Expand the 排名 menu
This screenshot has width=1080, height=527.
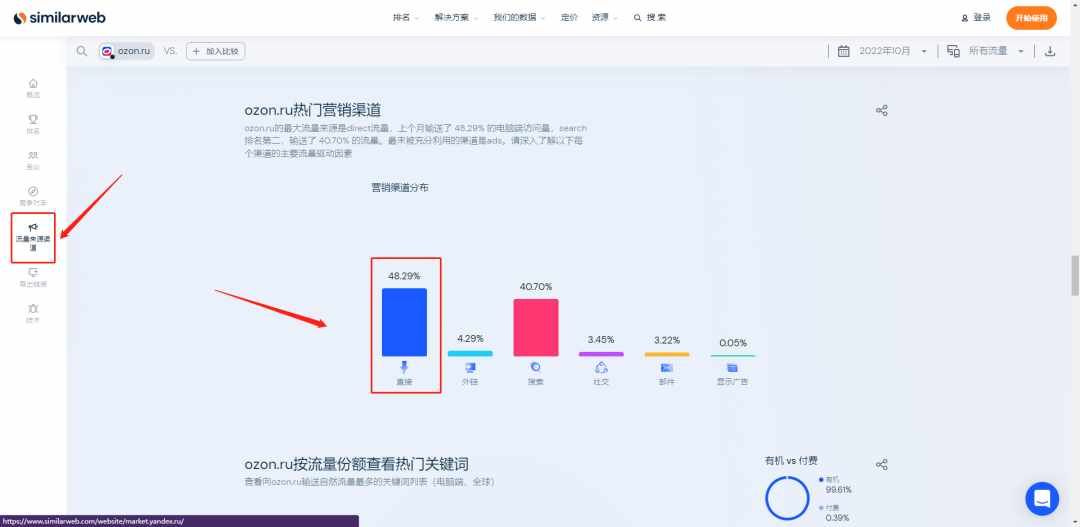(406, 18)
